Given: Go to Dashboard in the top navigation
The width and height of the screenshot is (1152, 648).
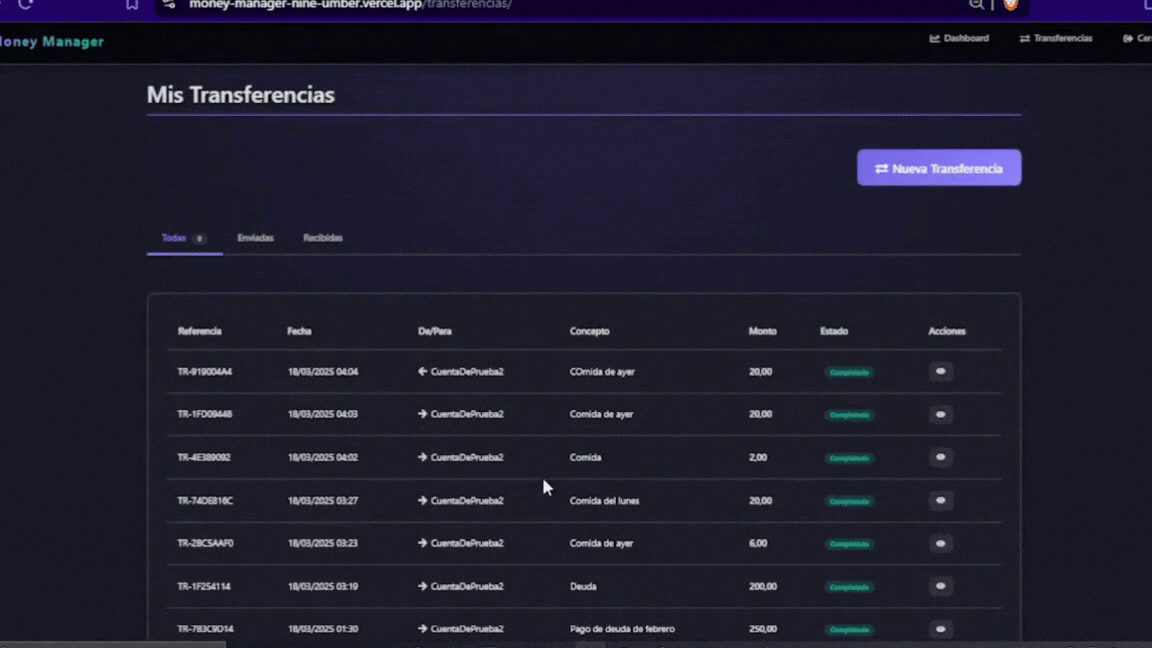Looking at the screenshot, I should tap(959, 39).
